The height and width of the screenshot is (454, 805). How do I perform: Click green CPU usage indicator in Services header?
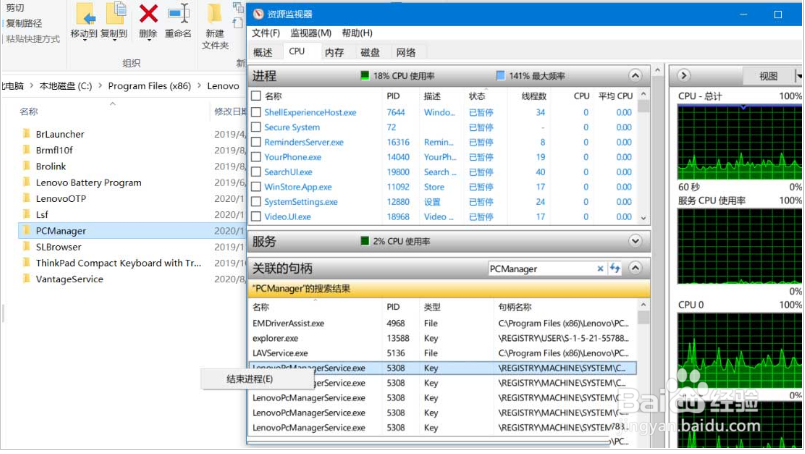pos(365,241)
